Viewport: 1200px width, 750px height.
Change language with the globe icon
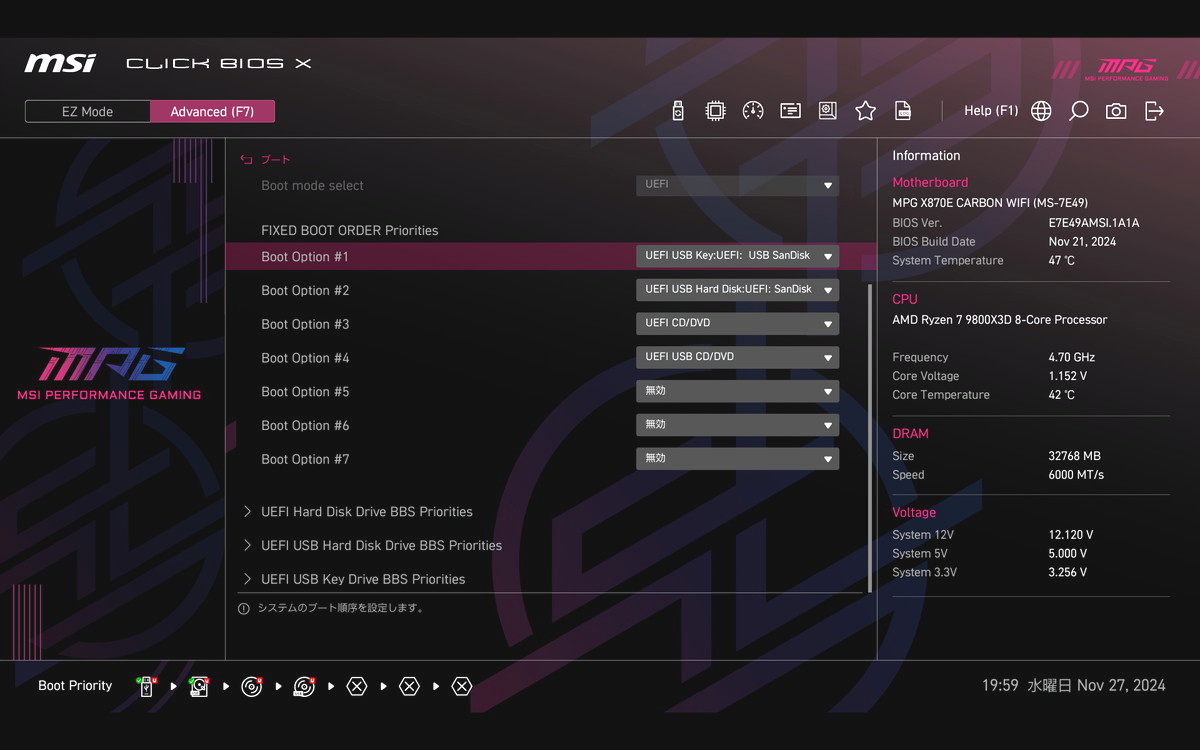click(1041, 111)
